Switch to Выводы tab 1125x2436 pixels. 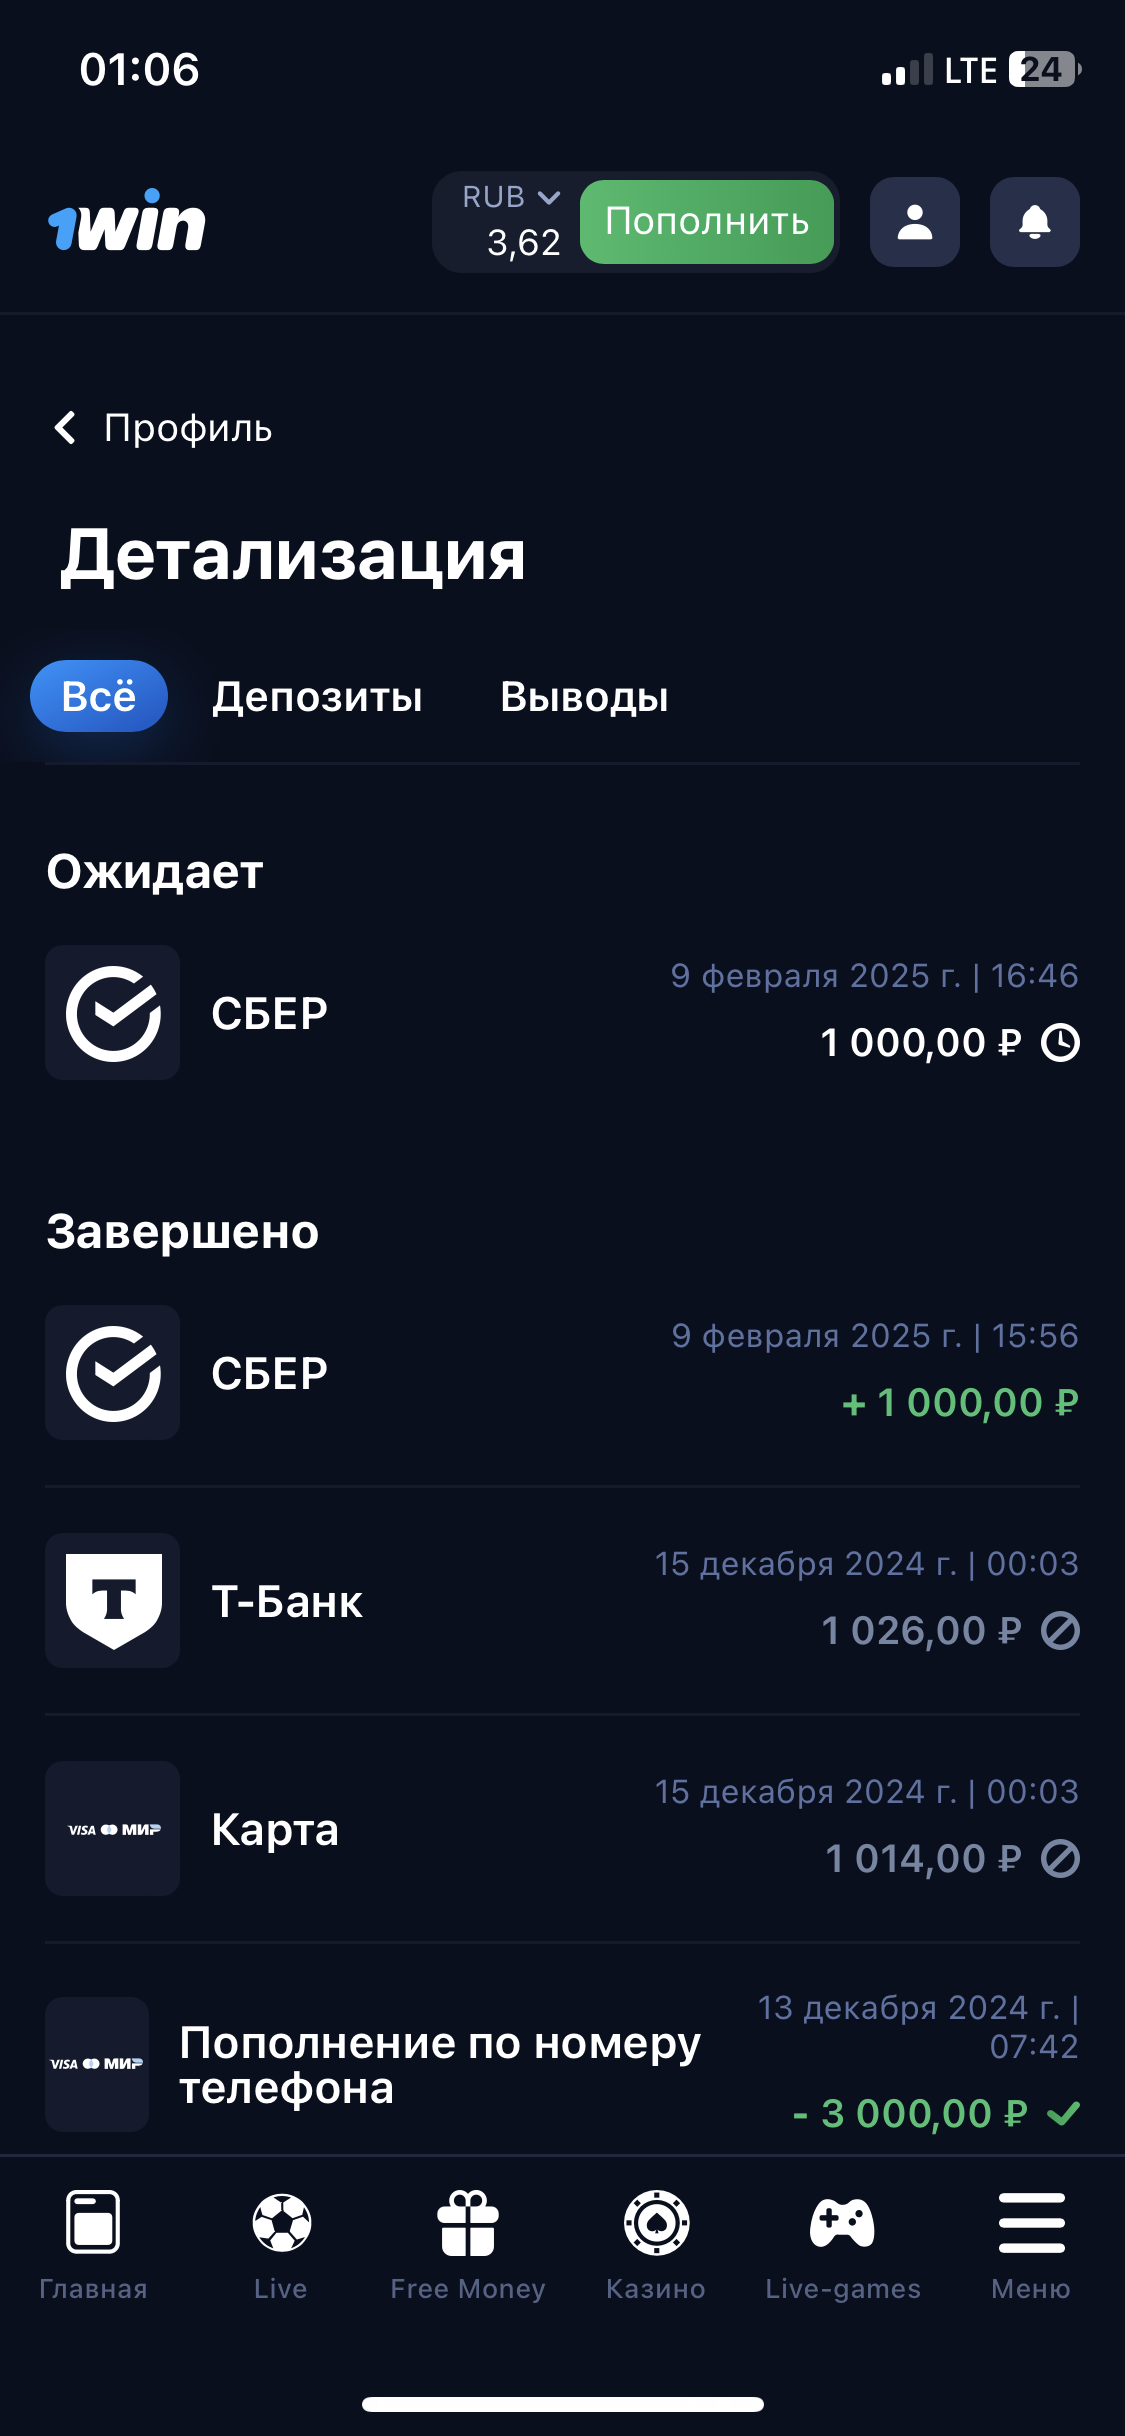pos(584,697)
